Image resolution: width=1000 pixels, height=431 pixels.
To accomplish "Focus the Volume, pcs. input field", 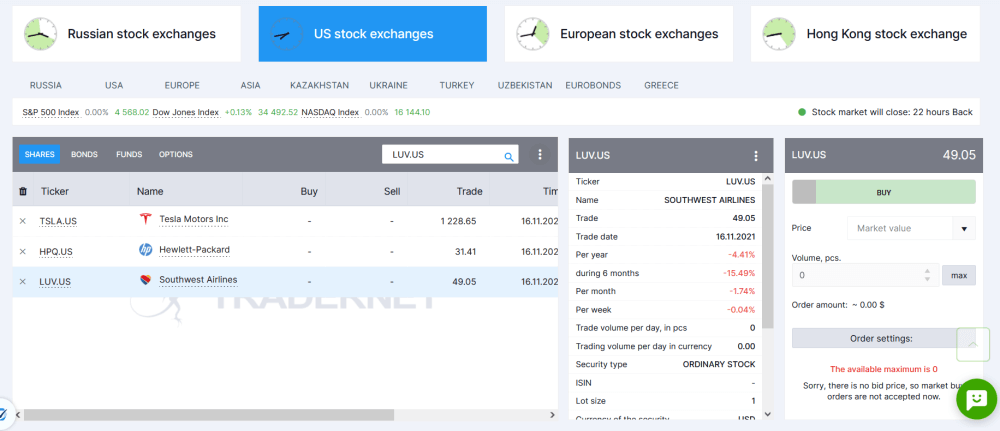I will click(865, 275).
